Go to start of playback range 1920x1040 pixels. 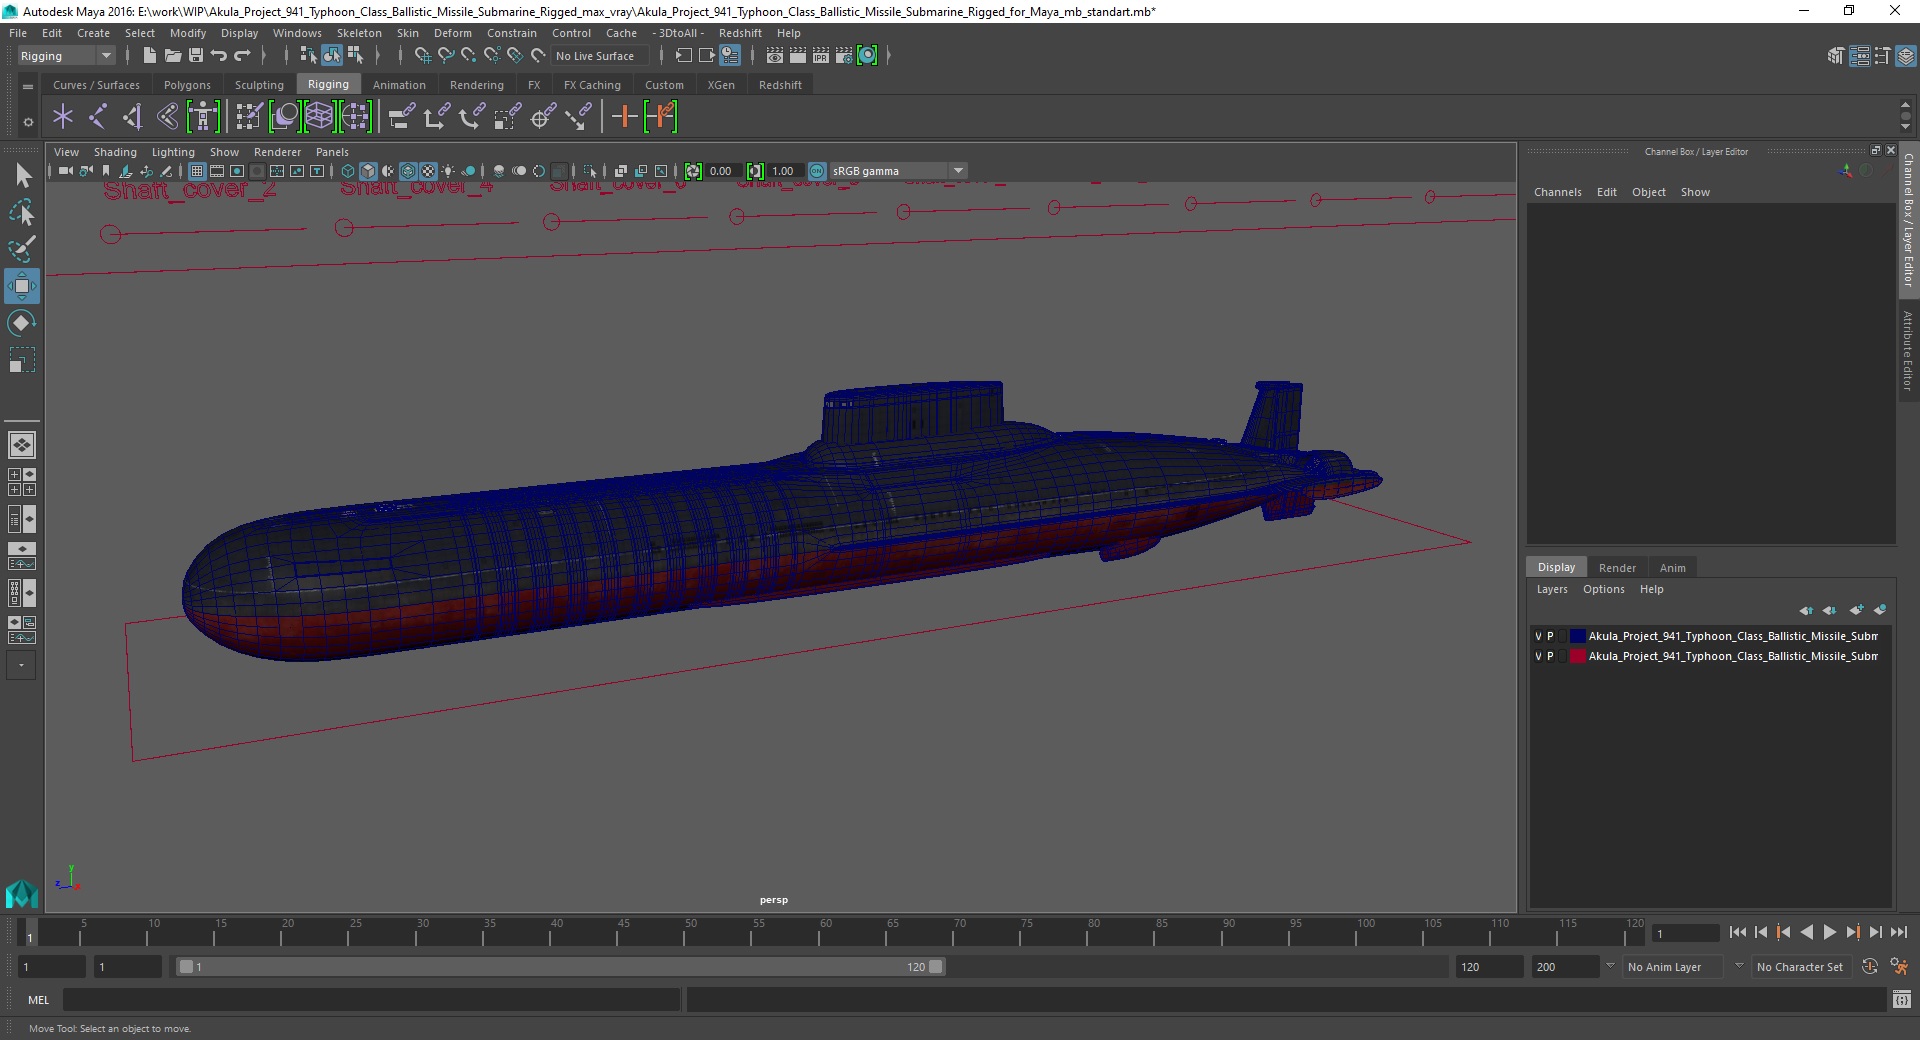point(1737,932)
